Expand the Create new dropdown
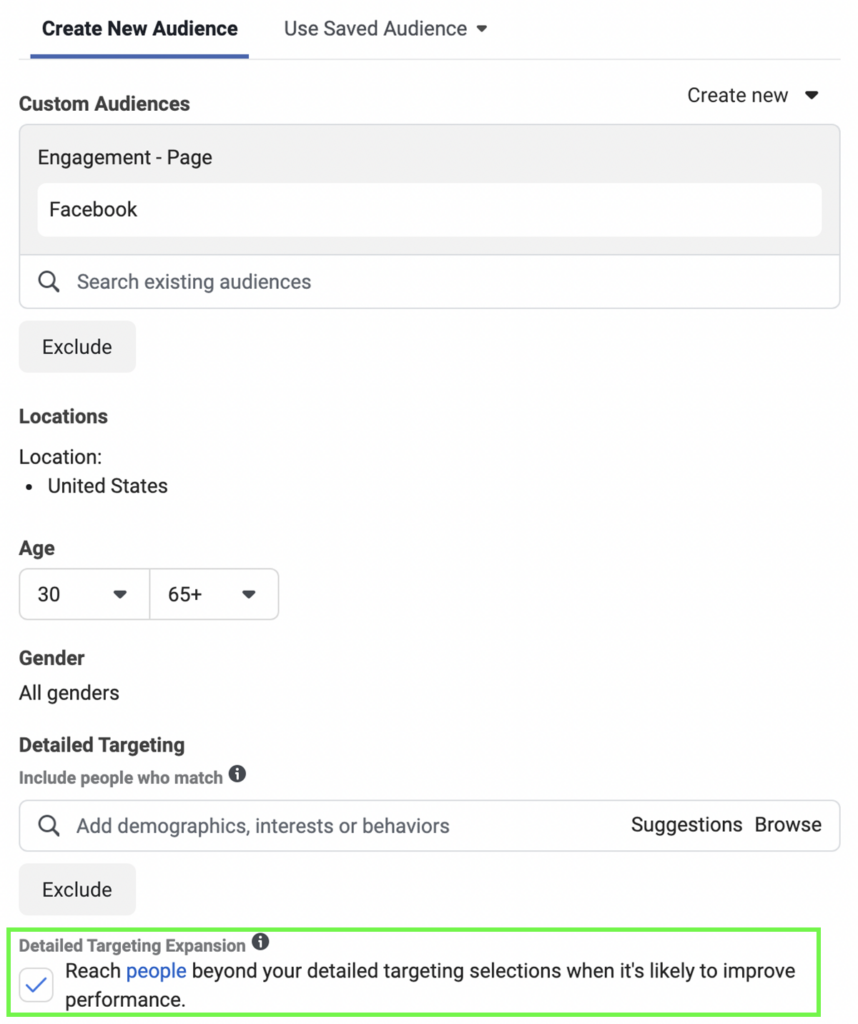 [754, 95]
